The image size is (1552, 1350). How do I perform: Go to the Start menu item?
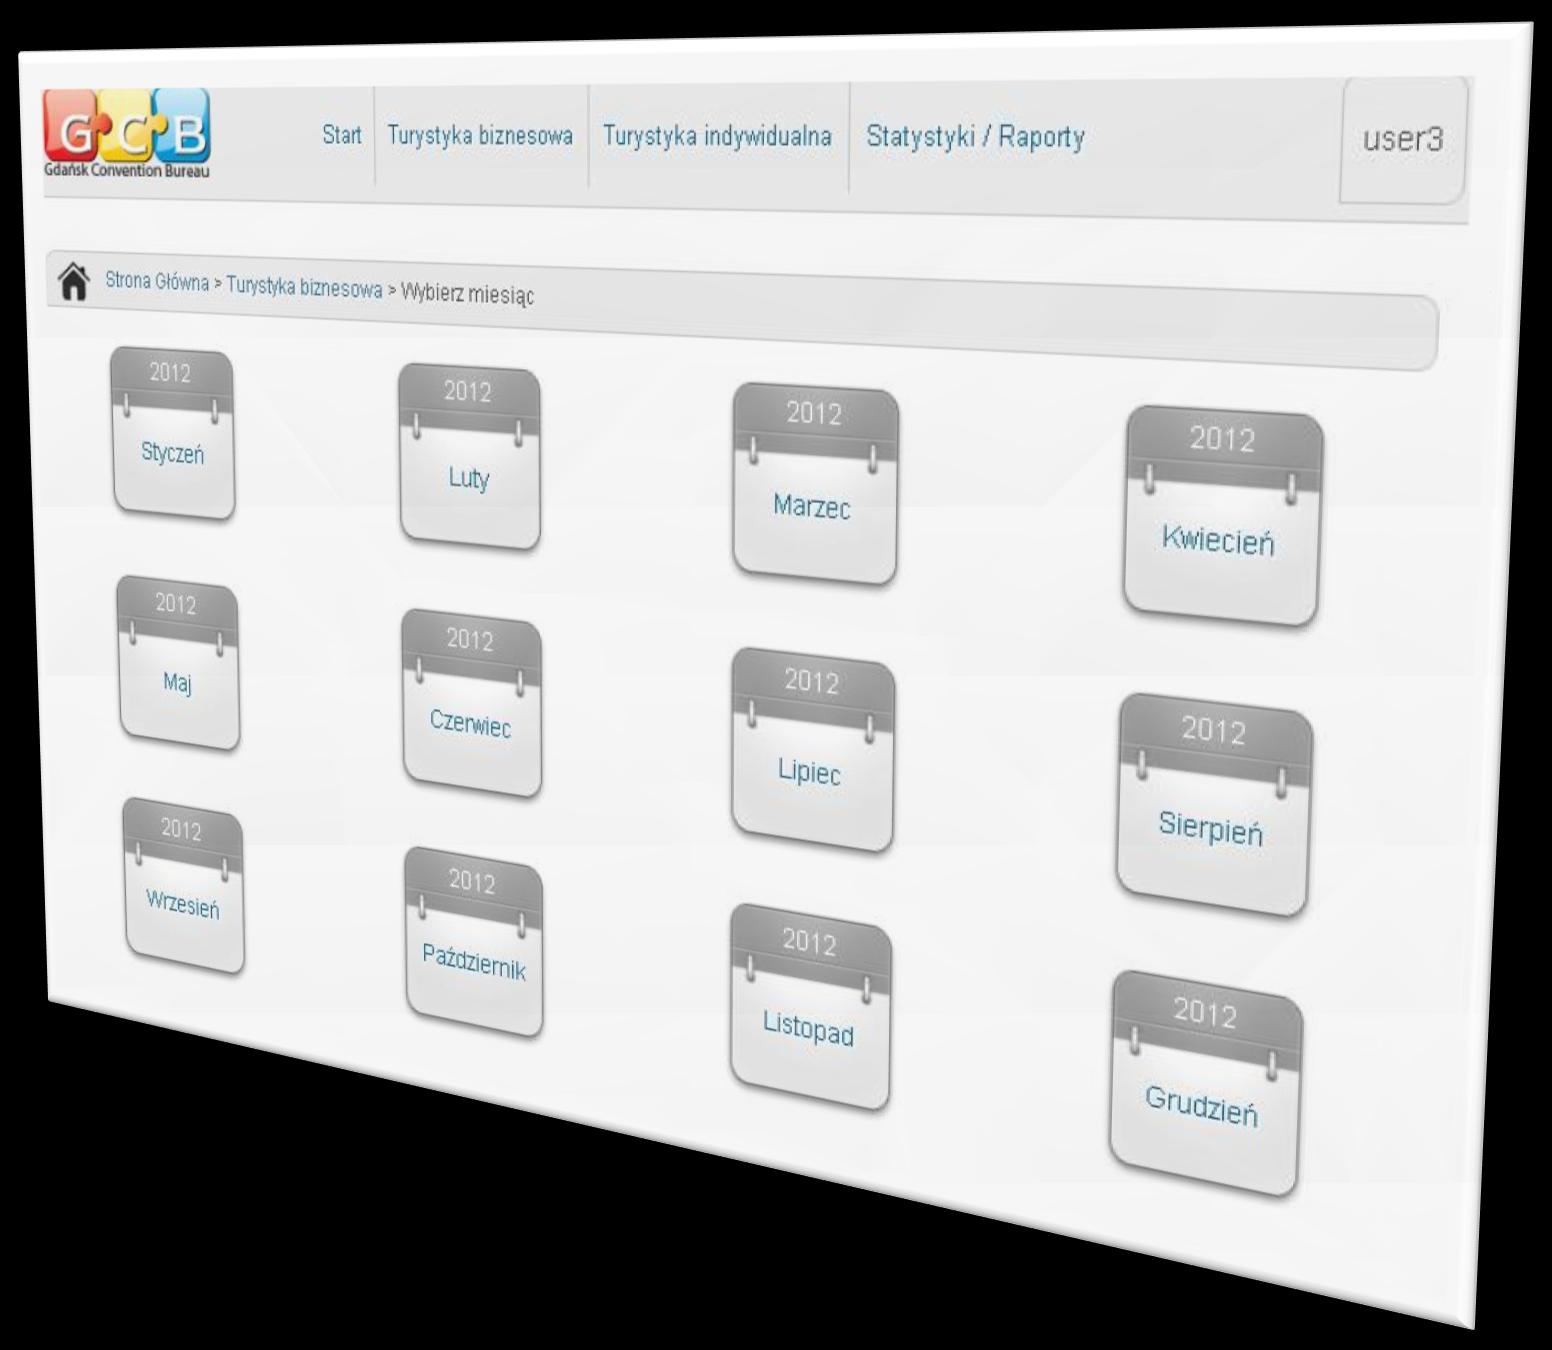pos(342,134)
